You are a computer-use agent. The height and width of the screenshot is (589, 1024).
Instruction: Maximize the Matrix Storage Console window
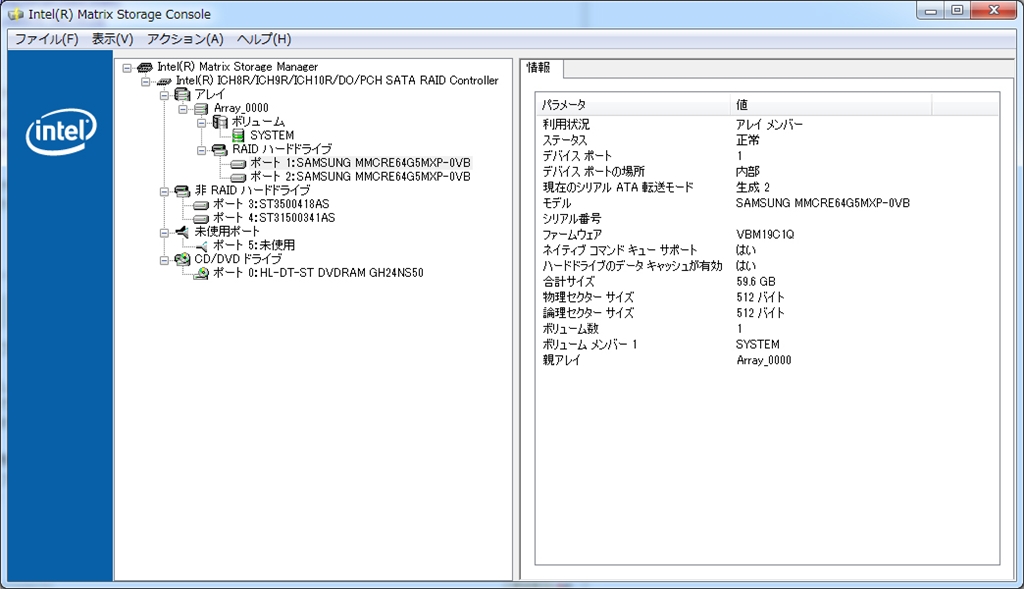[957, 10]
